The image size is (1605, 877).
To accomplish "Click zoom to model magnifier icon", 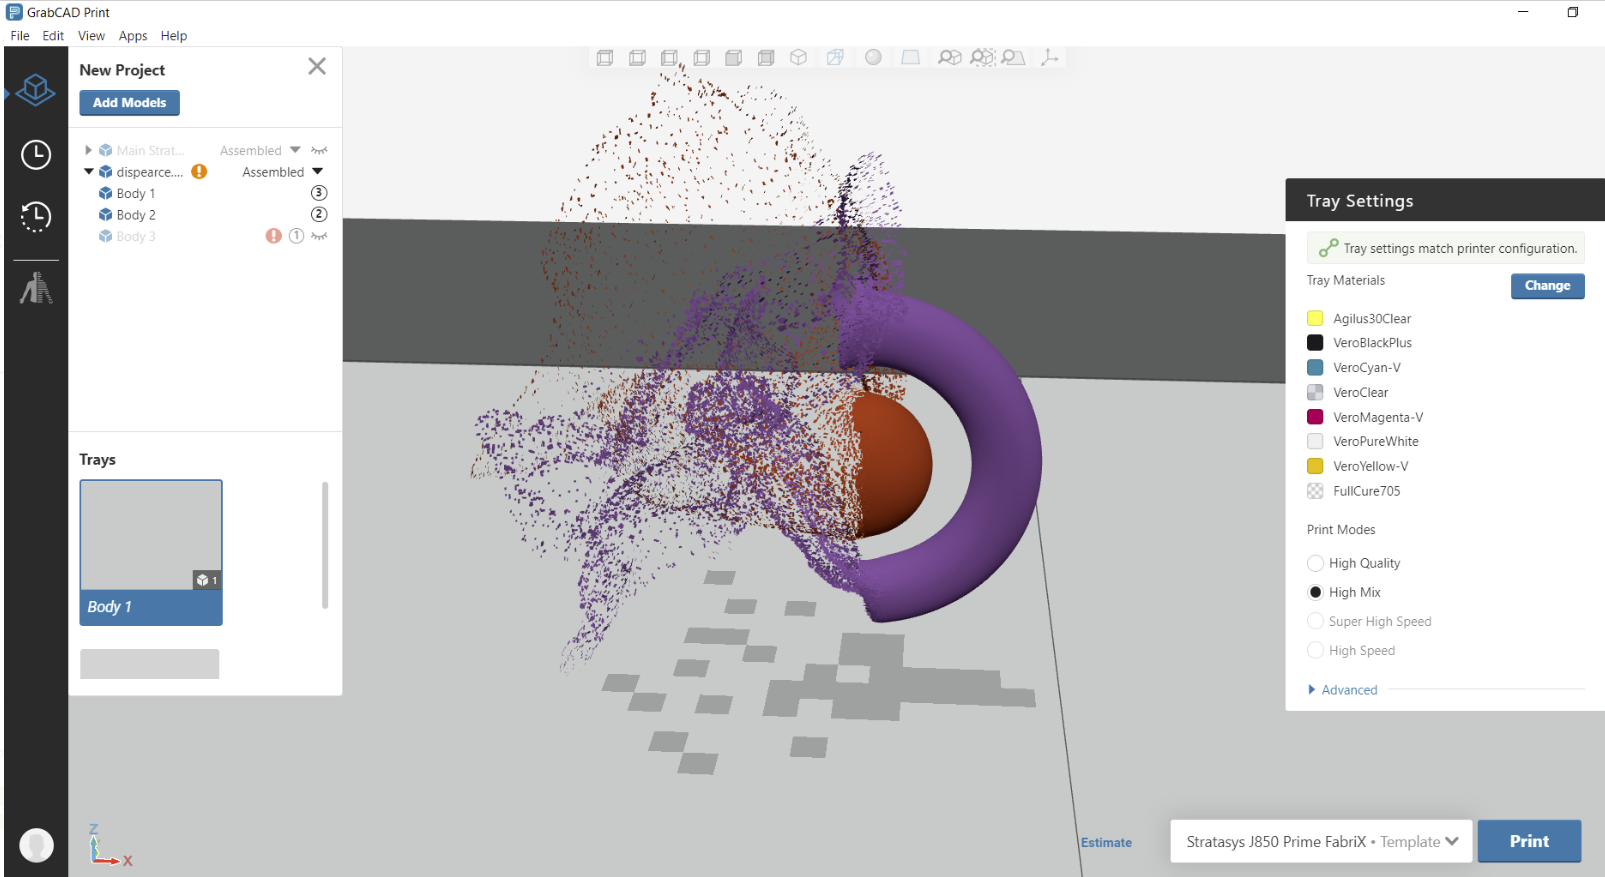I will (949, 58).
